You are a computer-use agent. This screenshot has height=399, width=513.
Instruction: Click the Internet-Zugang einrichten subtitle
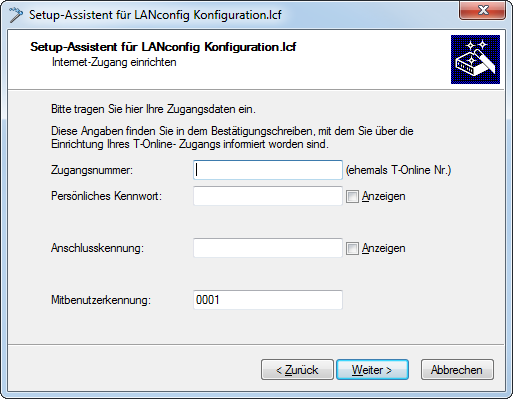[x=114, y=62]
